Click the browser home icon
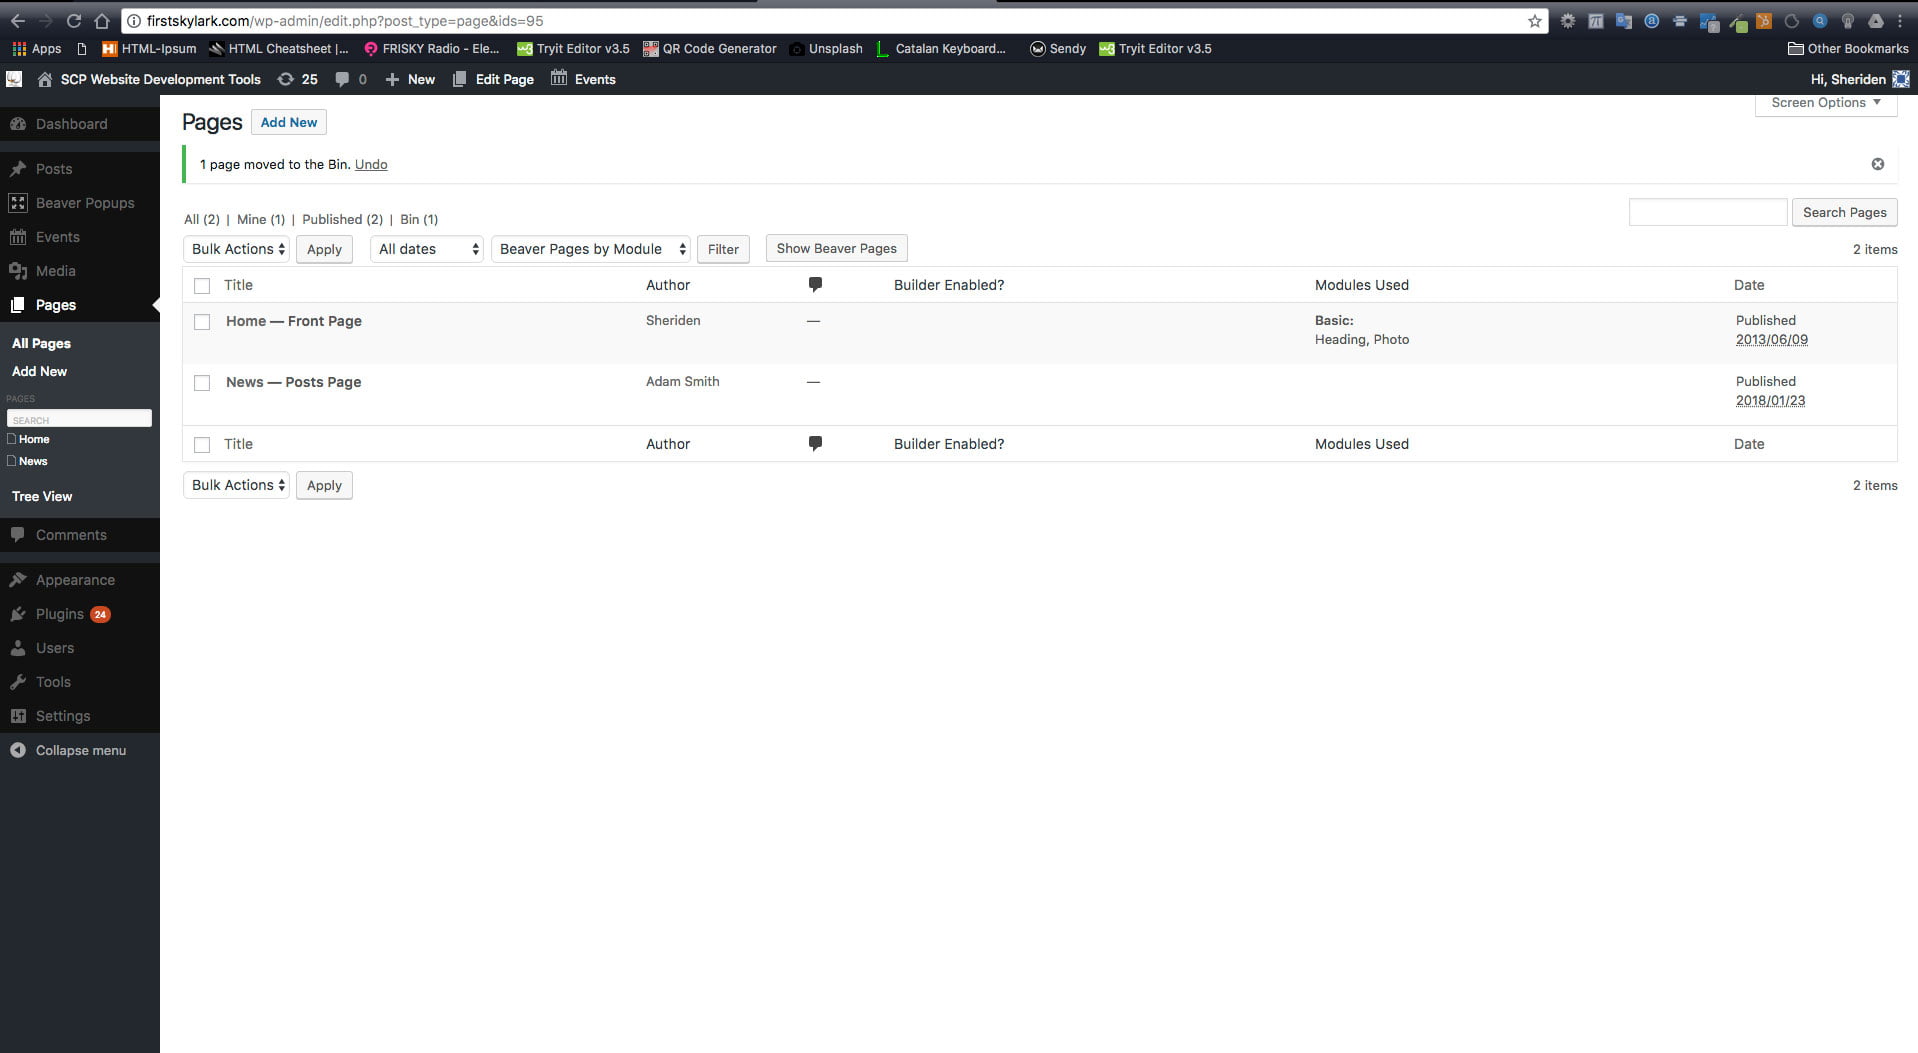The image size is (1918, 1053). coord(101,20)
